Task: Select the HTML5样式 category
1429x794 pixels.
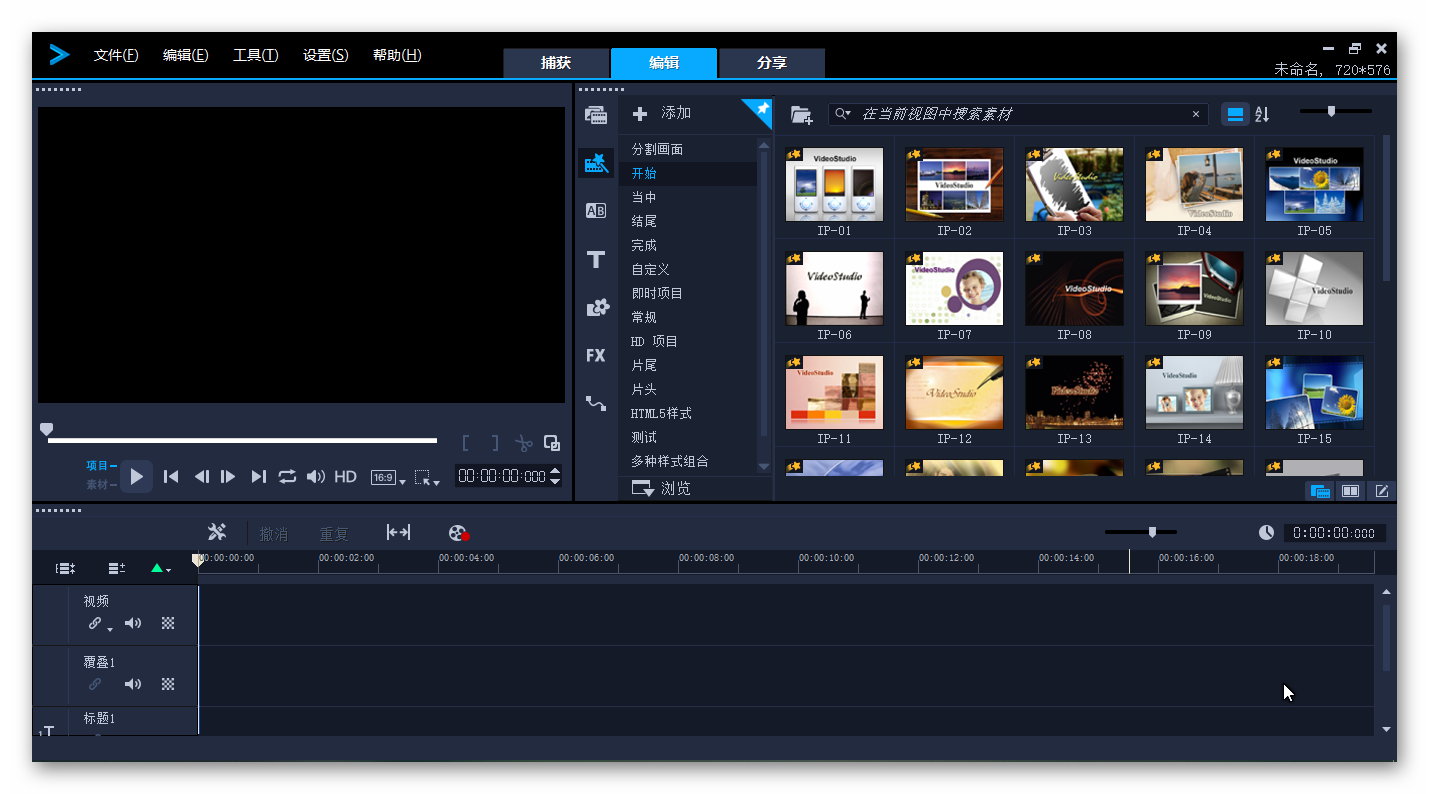Action: [x=661, y=413]
